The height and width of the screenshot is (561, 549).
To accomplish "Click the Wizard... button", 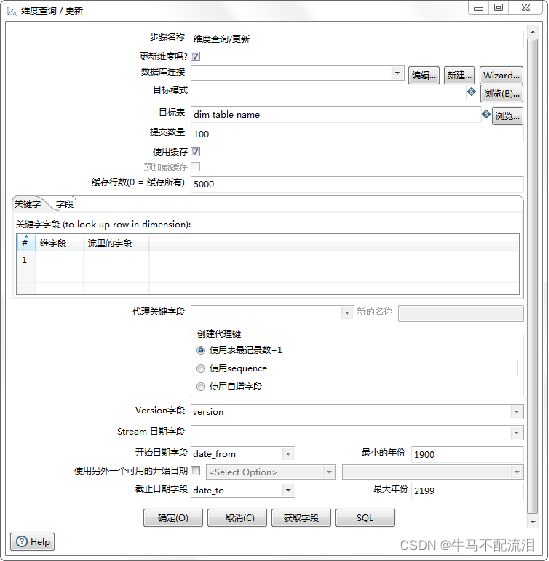I will (x=501, y=75).
